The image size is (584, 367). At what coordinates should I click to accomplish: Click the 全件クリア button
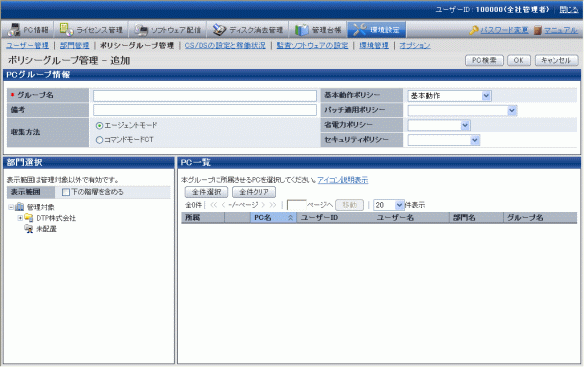pos(254,192)
